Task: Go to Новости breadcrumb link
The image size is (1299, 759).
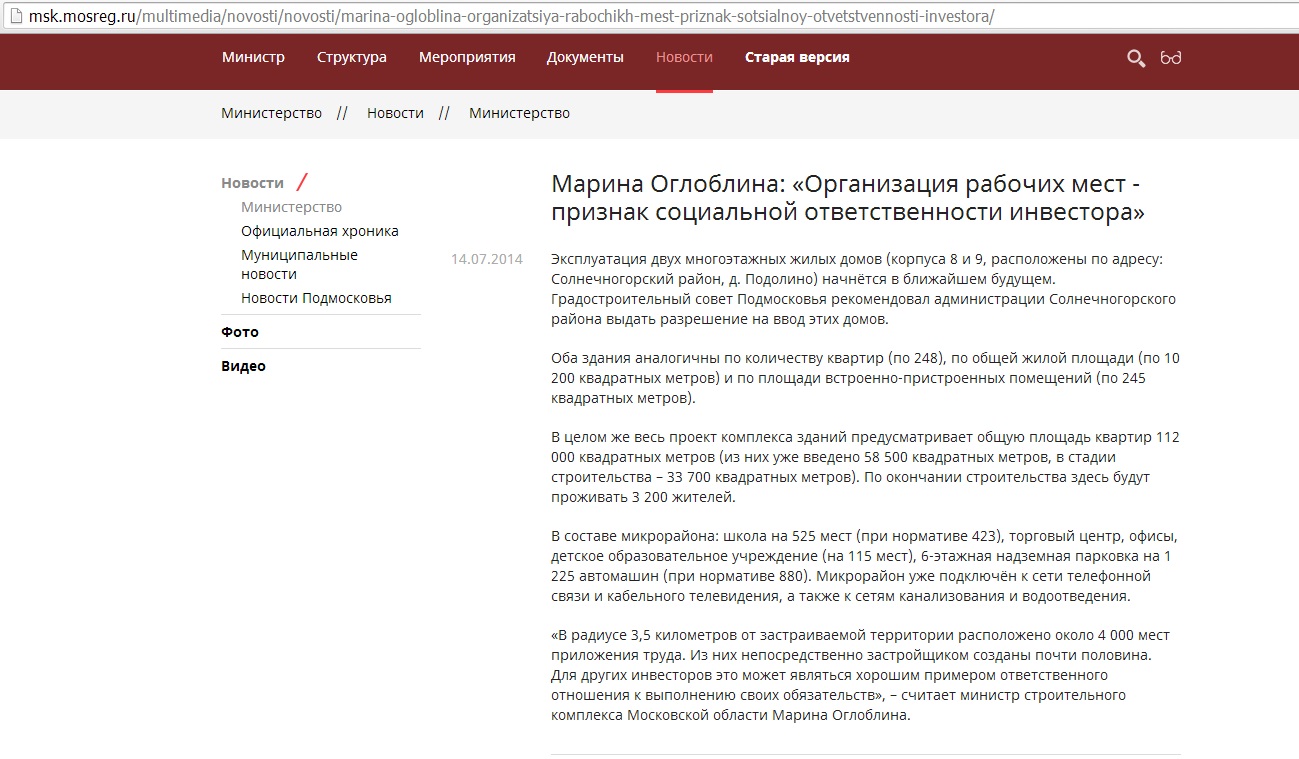Action: [395, 113]
